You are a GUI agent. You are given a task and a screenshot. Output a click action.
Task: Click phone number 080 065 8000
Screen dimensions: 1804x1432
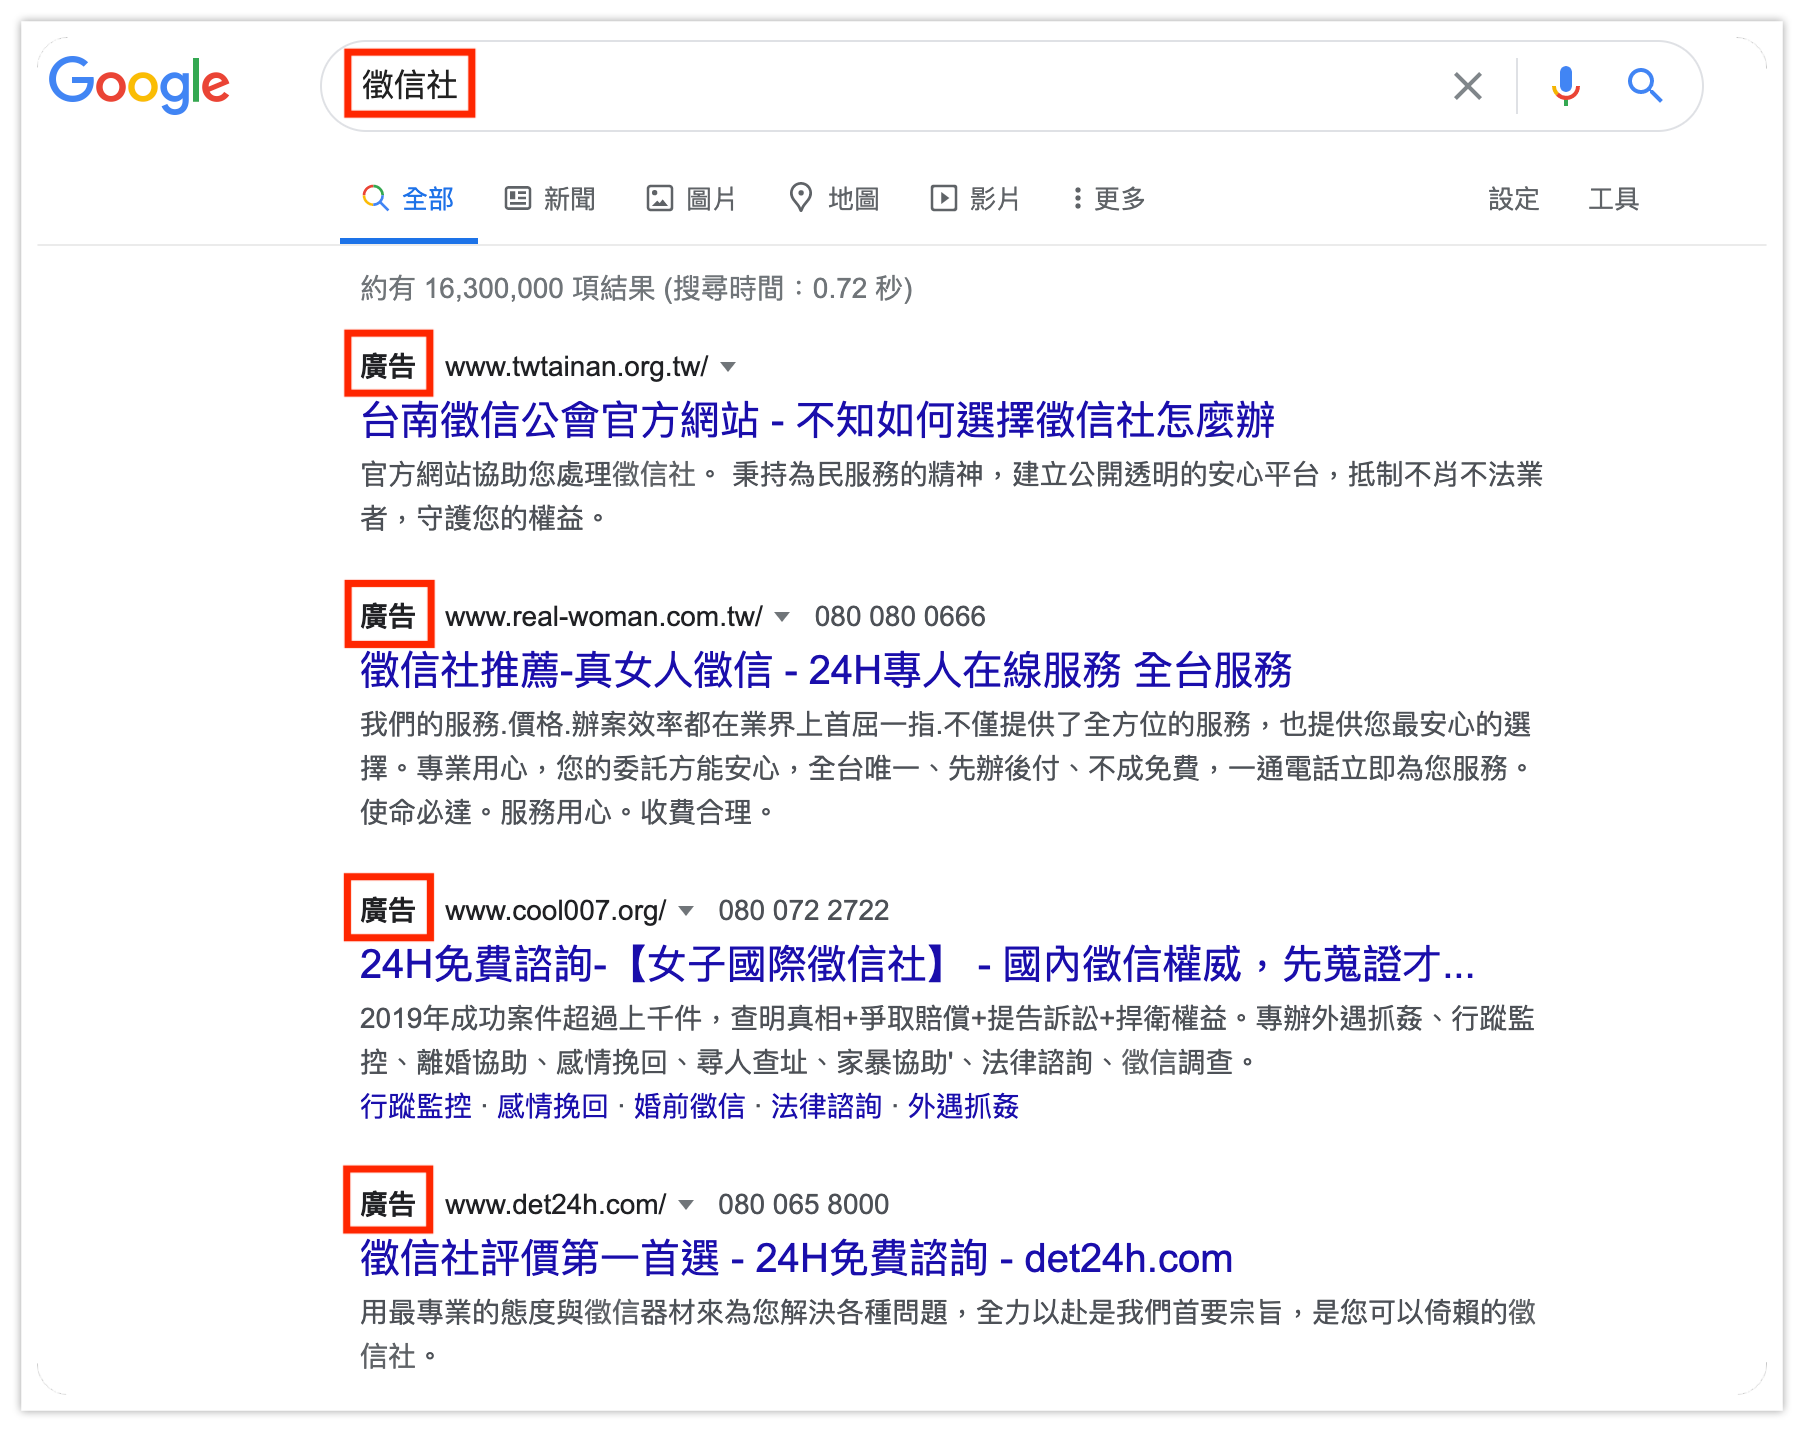pos(804,1205)
